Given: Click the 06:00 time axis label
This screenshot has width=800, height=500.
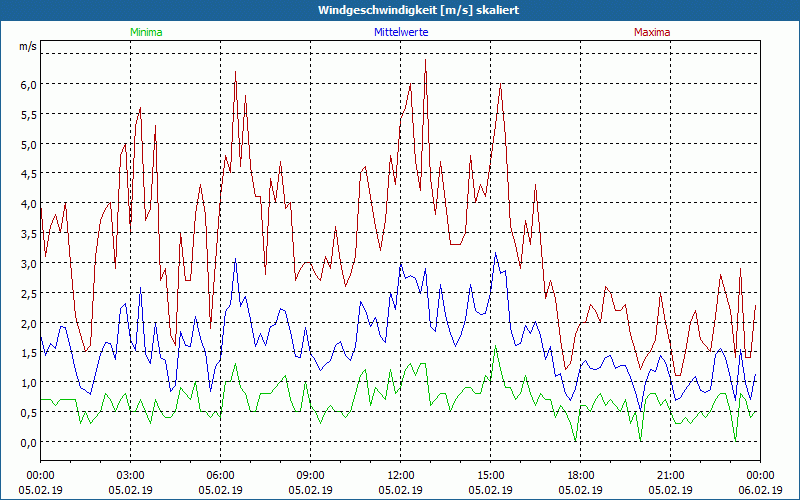Looking at the screenshot, I should click(220, 476).
